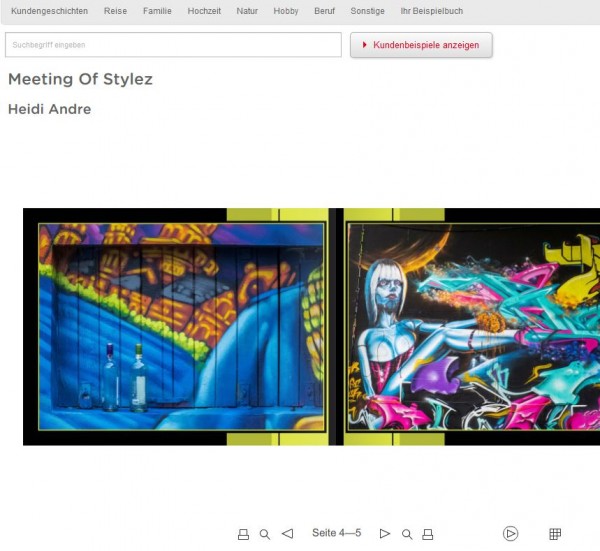
Task: Open the Beruf category
Action: [x=324, y=11]
